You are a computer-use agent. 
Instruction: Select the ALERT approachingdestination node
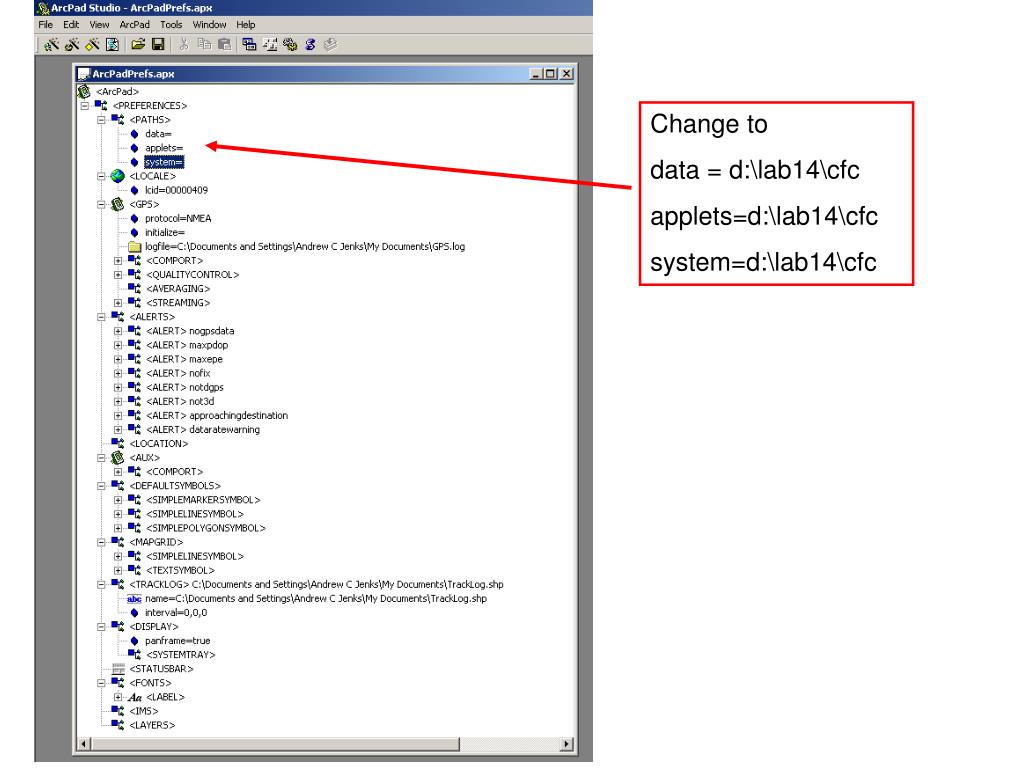217,416
